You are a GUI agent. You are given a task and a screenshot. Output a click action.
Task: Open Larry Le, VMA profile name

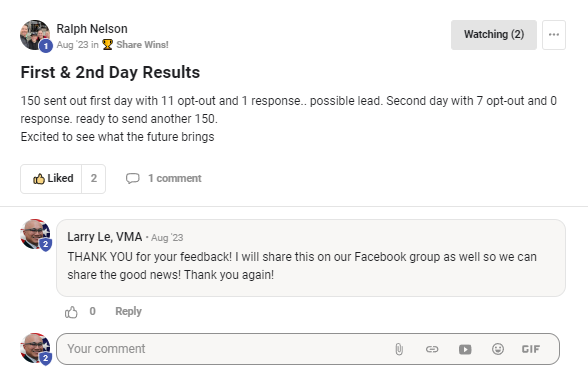(x=105, y=237)
